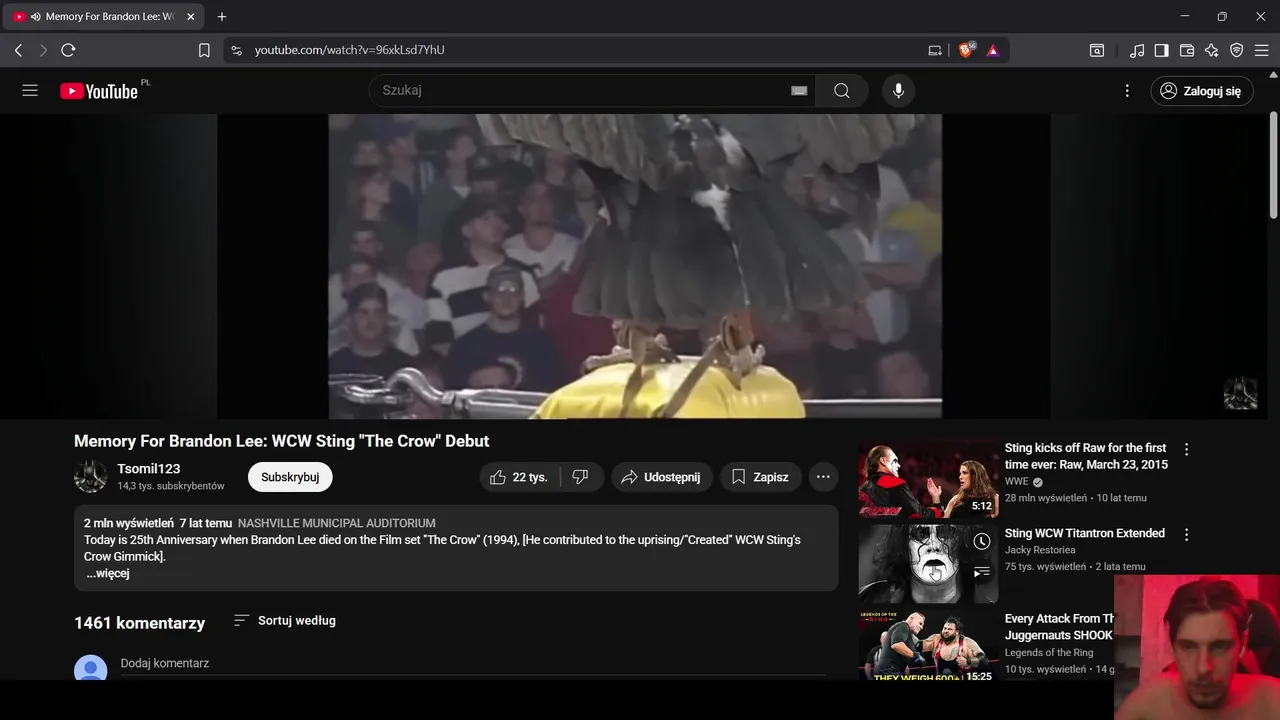Open 'Sting kicks off Raw' title
Screen dimensions: 1280x720
point(1086,456)
